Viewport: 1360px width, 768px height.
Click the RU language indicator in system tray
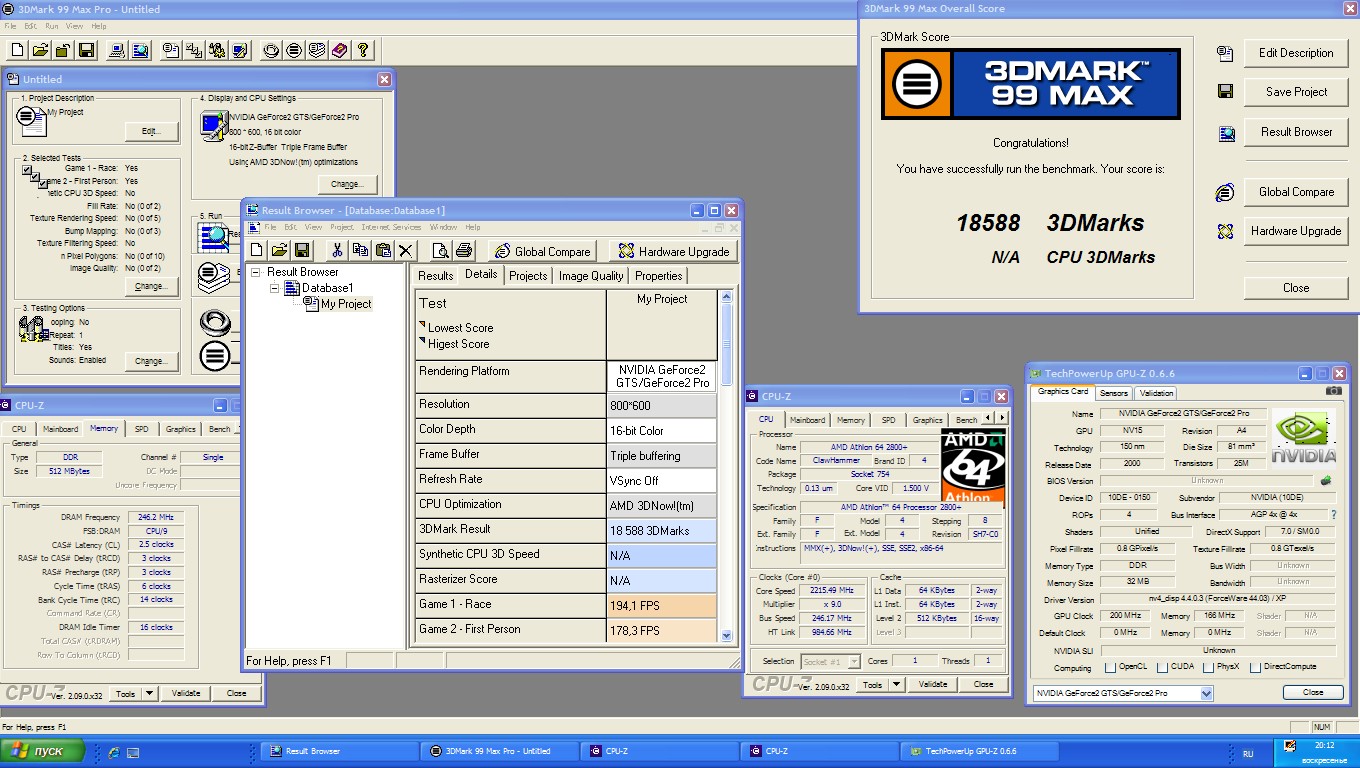pos(1247,753)
